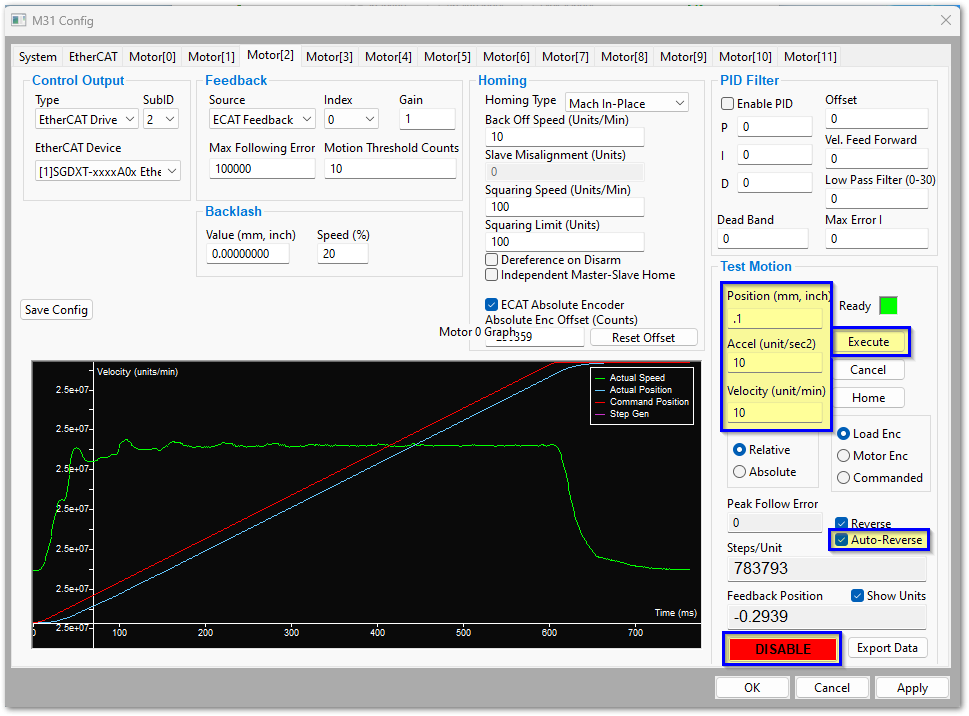This screenshot has width=969, height=716.
Task: Open the Homing Type dropdown
Action: [627, 104]
